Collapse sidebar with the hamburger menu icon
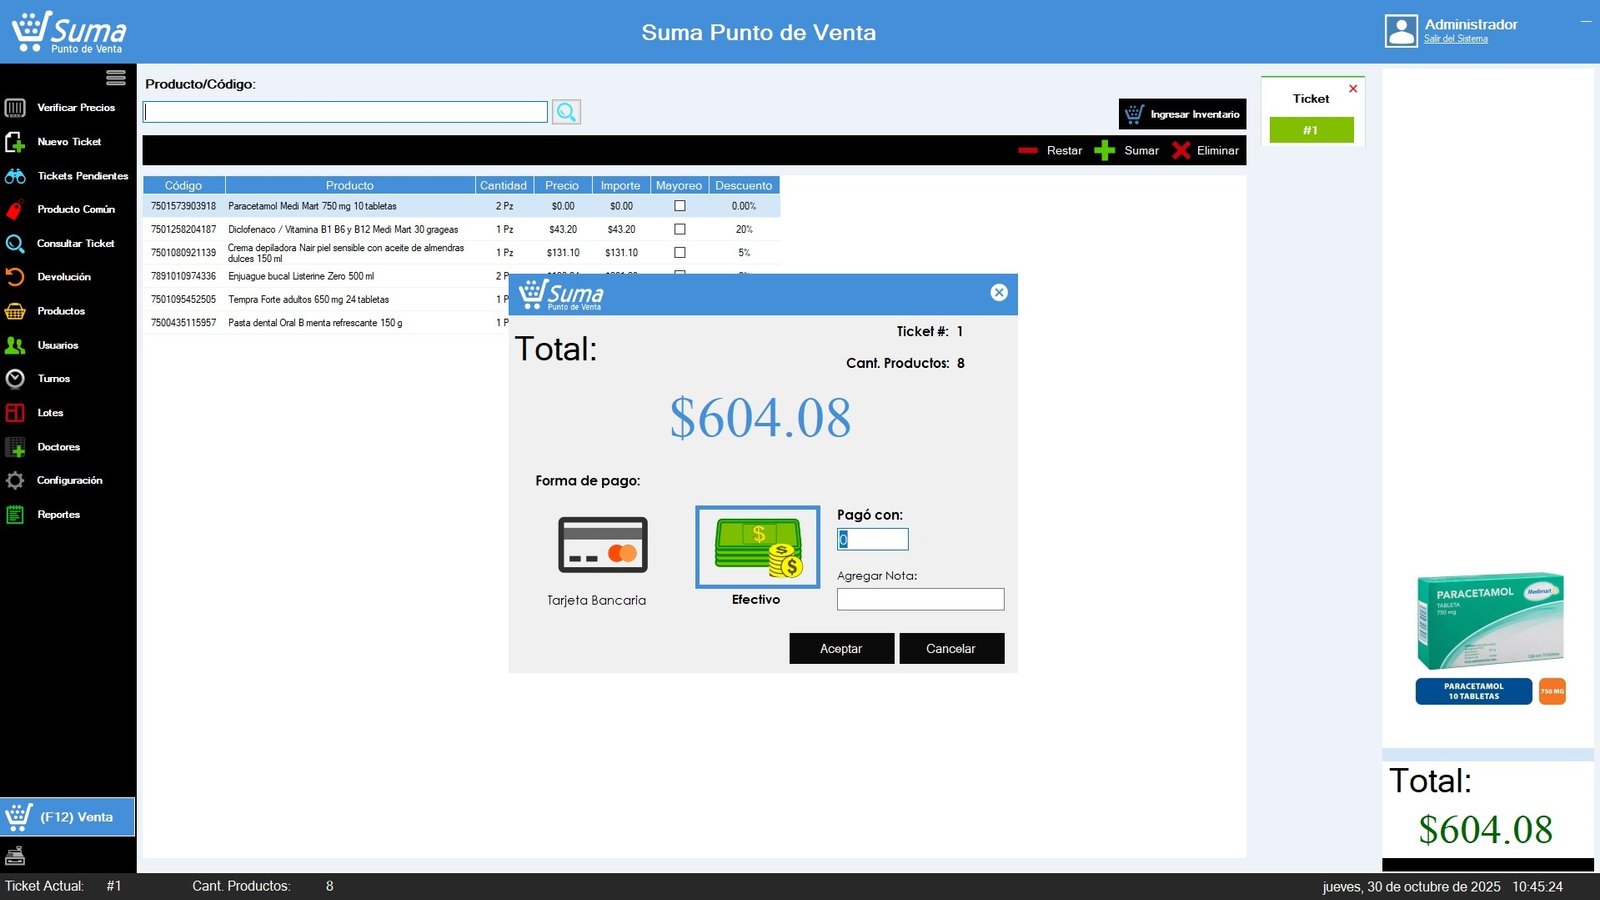This screenshot has width=1600, height=900. pos(116,78)
